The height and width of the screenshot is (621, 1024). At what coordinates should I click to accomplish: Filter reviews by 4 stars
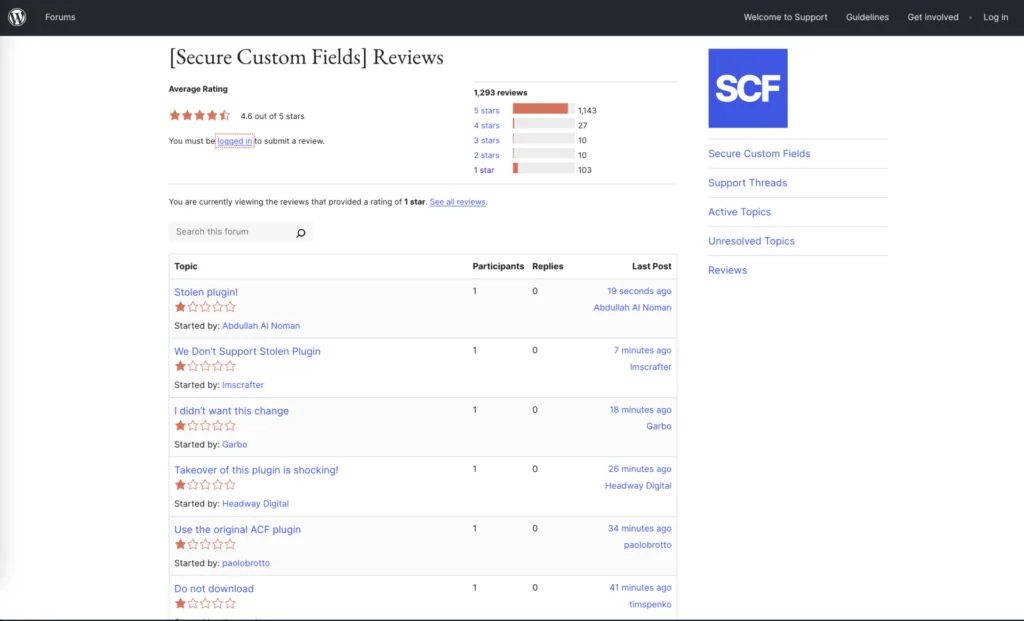click(x=487, y=125)
